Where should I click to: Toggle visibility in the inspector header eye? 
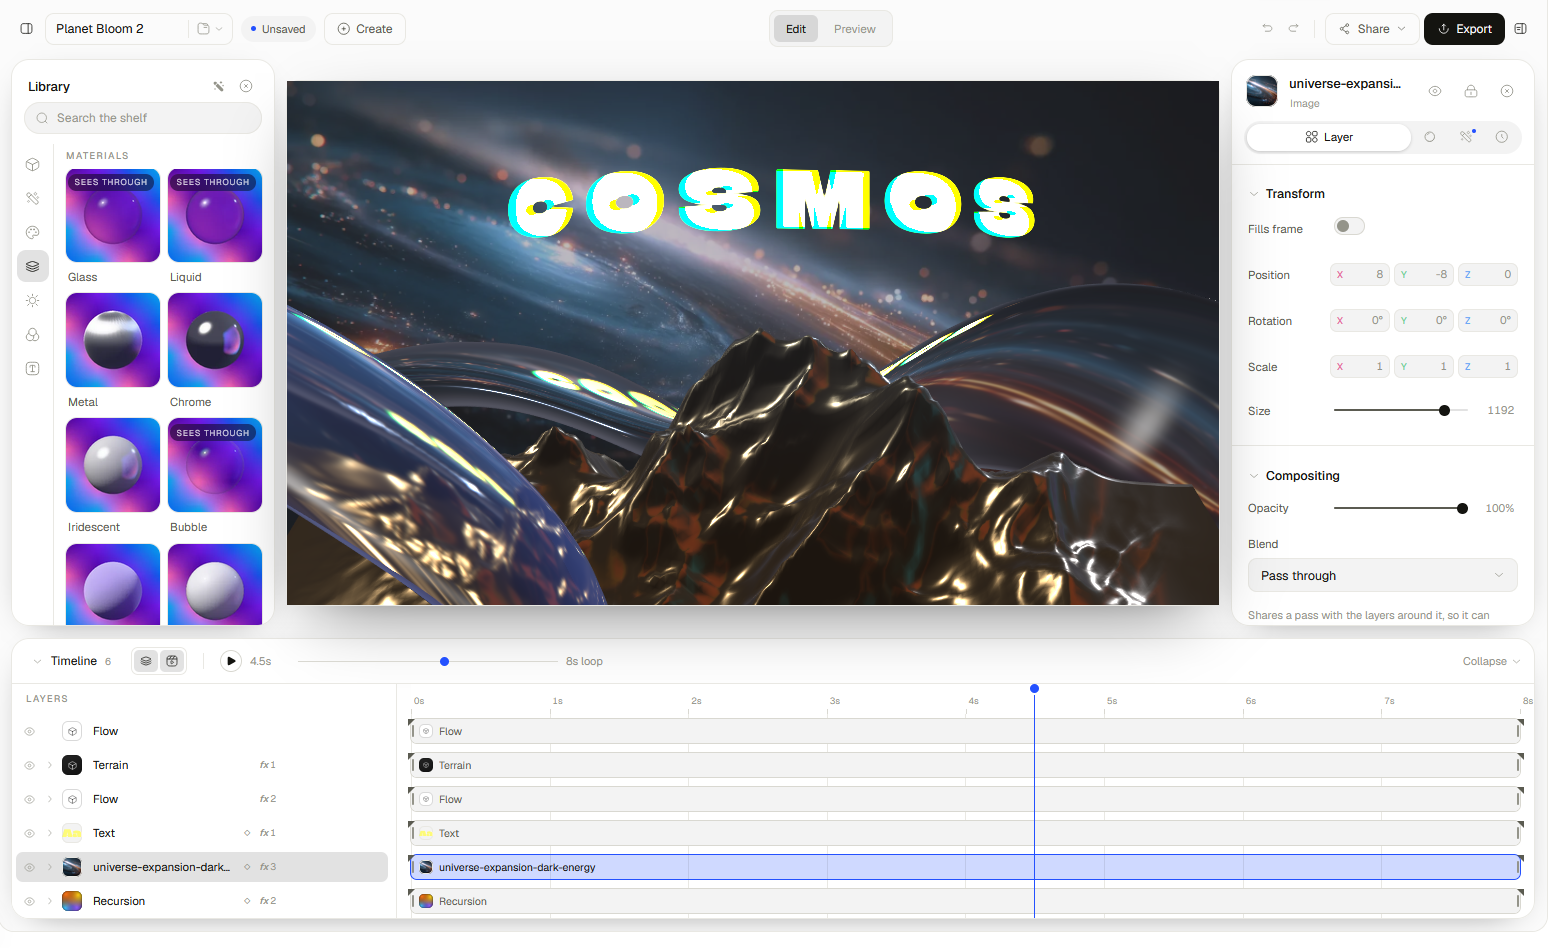coord(1434,91)
